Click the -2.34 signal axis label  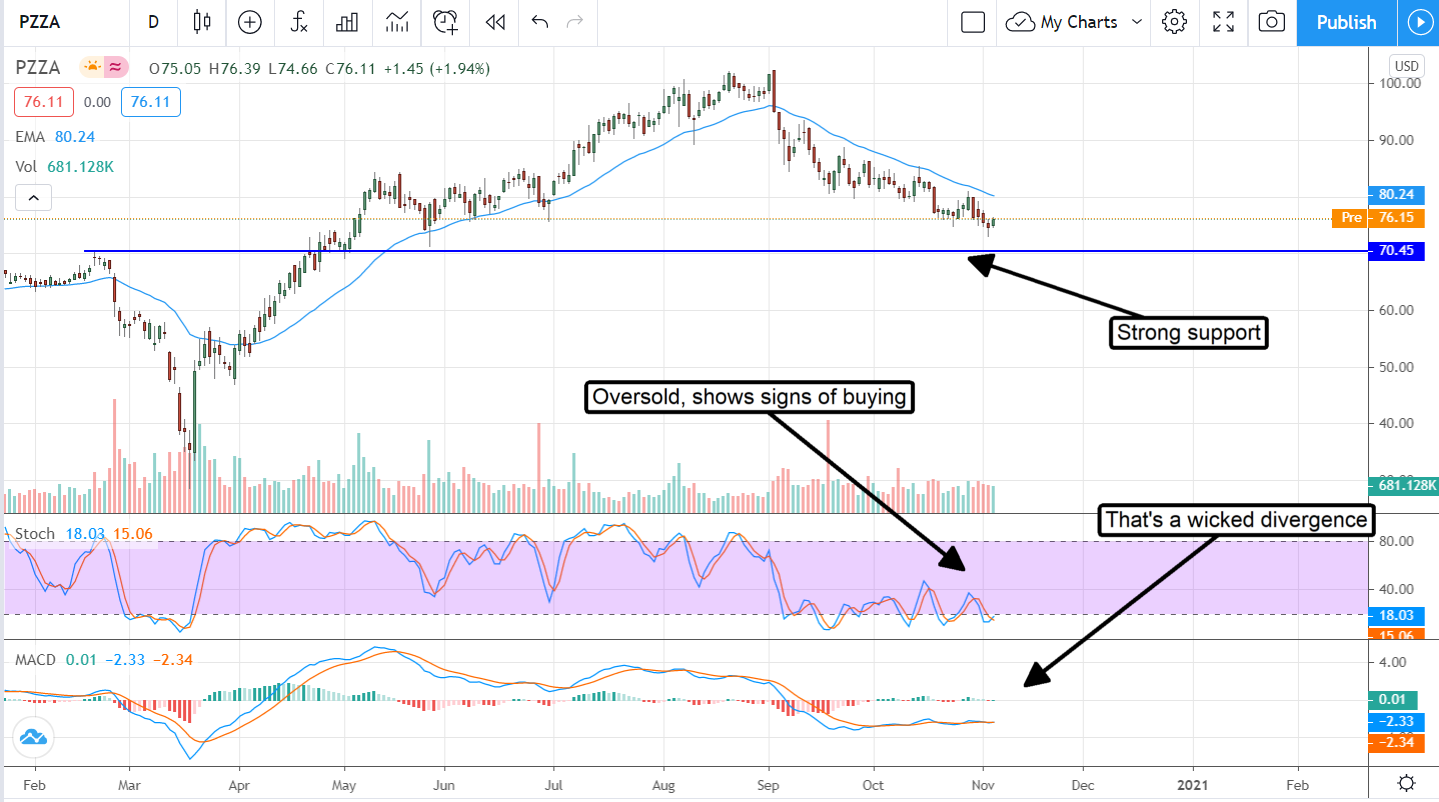[x=1397, y=742]
